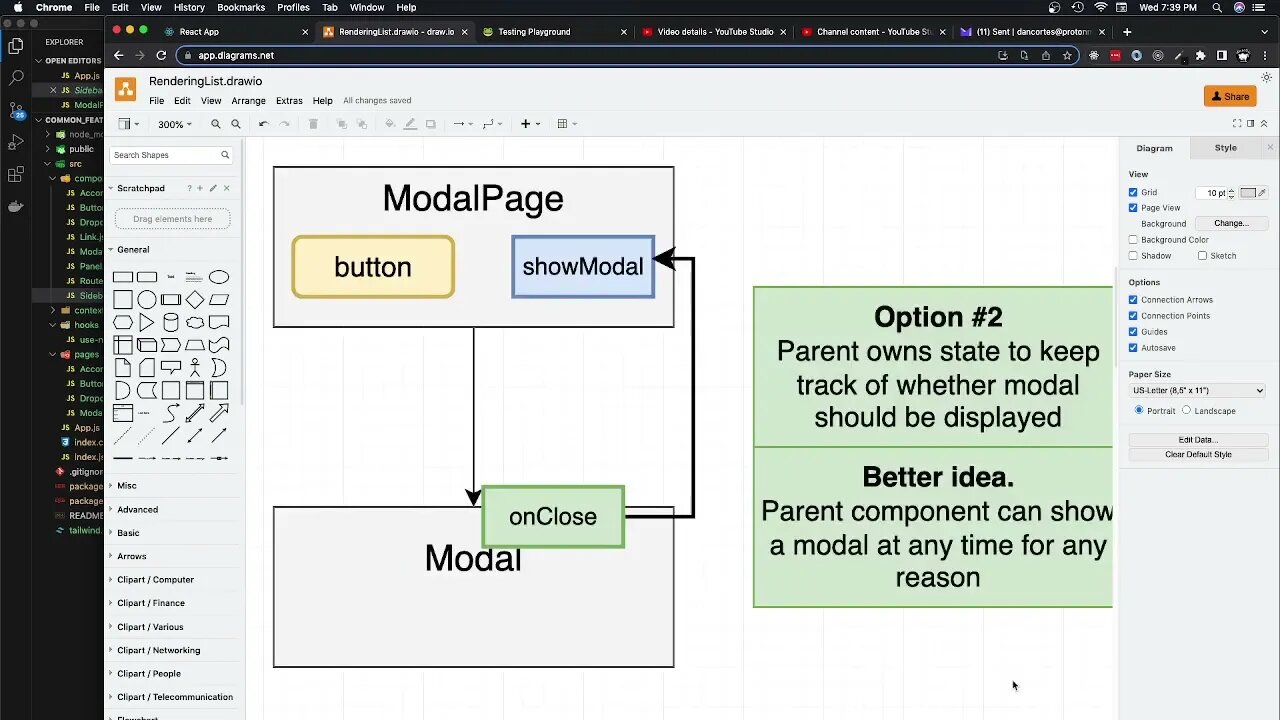Expand the Arrows shapes section
The height and width of the screenshot is (720, 1280).
[x=131, y=556]
